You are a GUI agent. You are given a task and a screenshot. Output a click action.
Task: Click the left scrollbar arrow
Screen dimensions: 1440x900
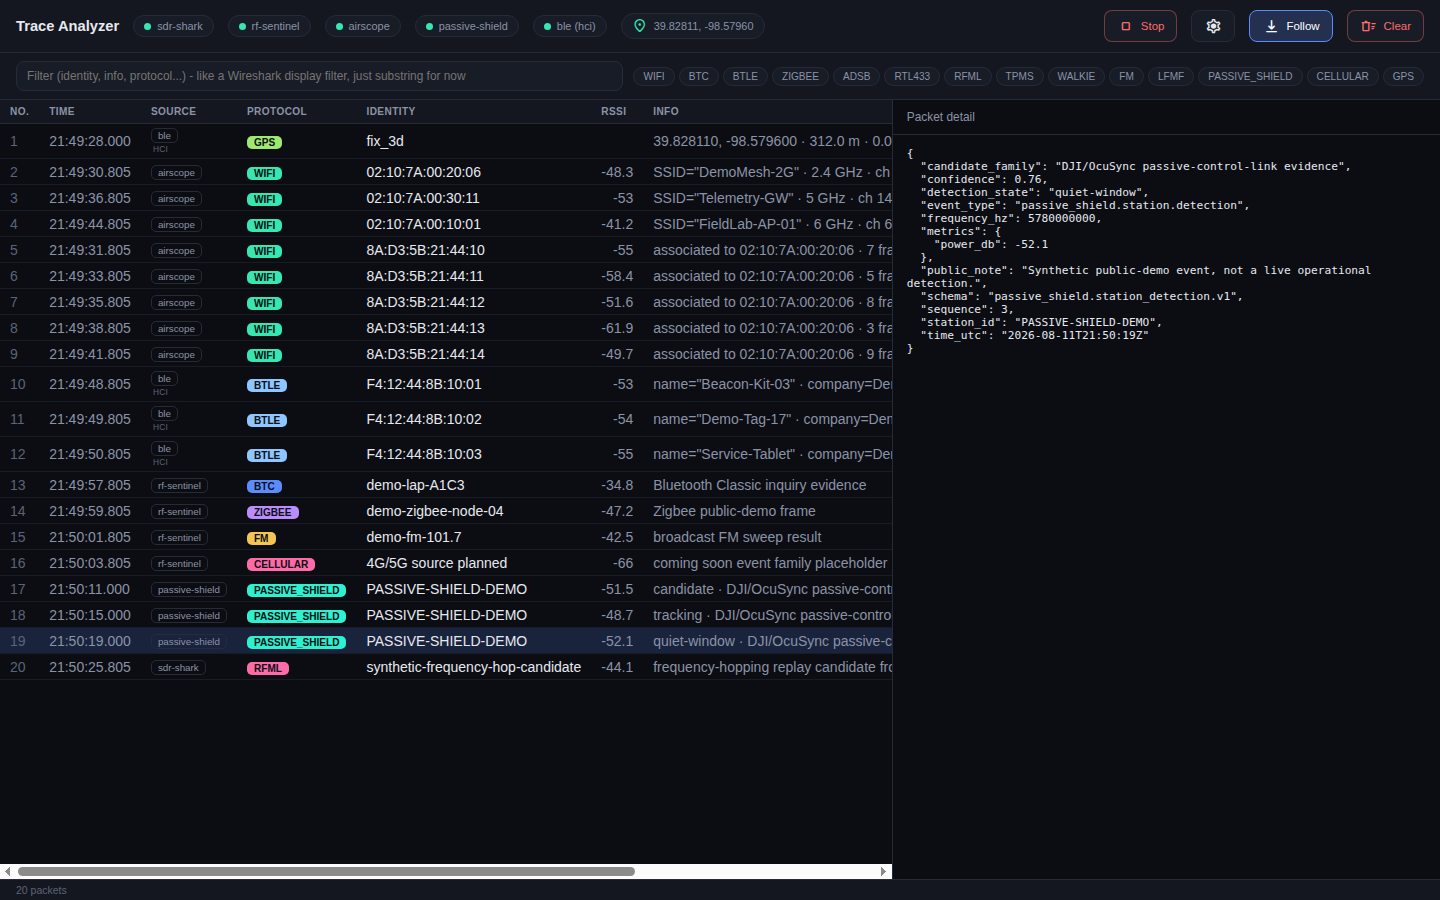[x=8, y=871]
